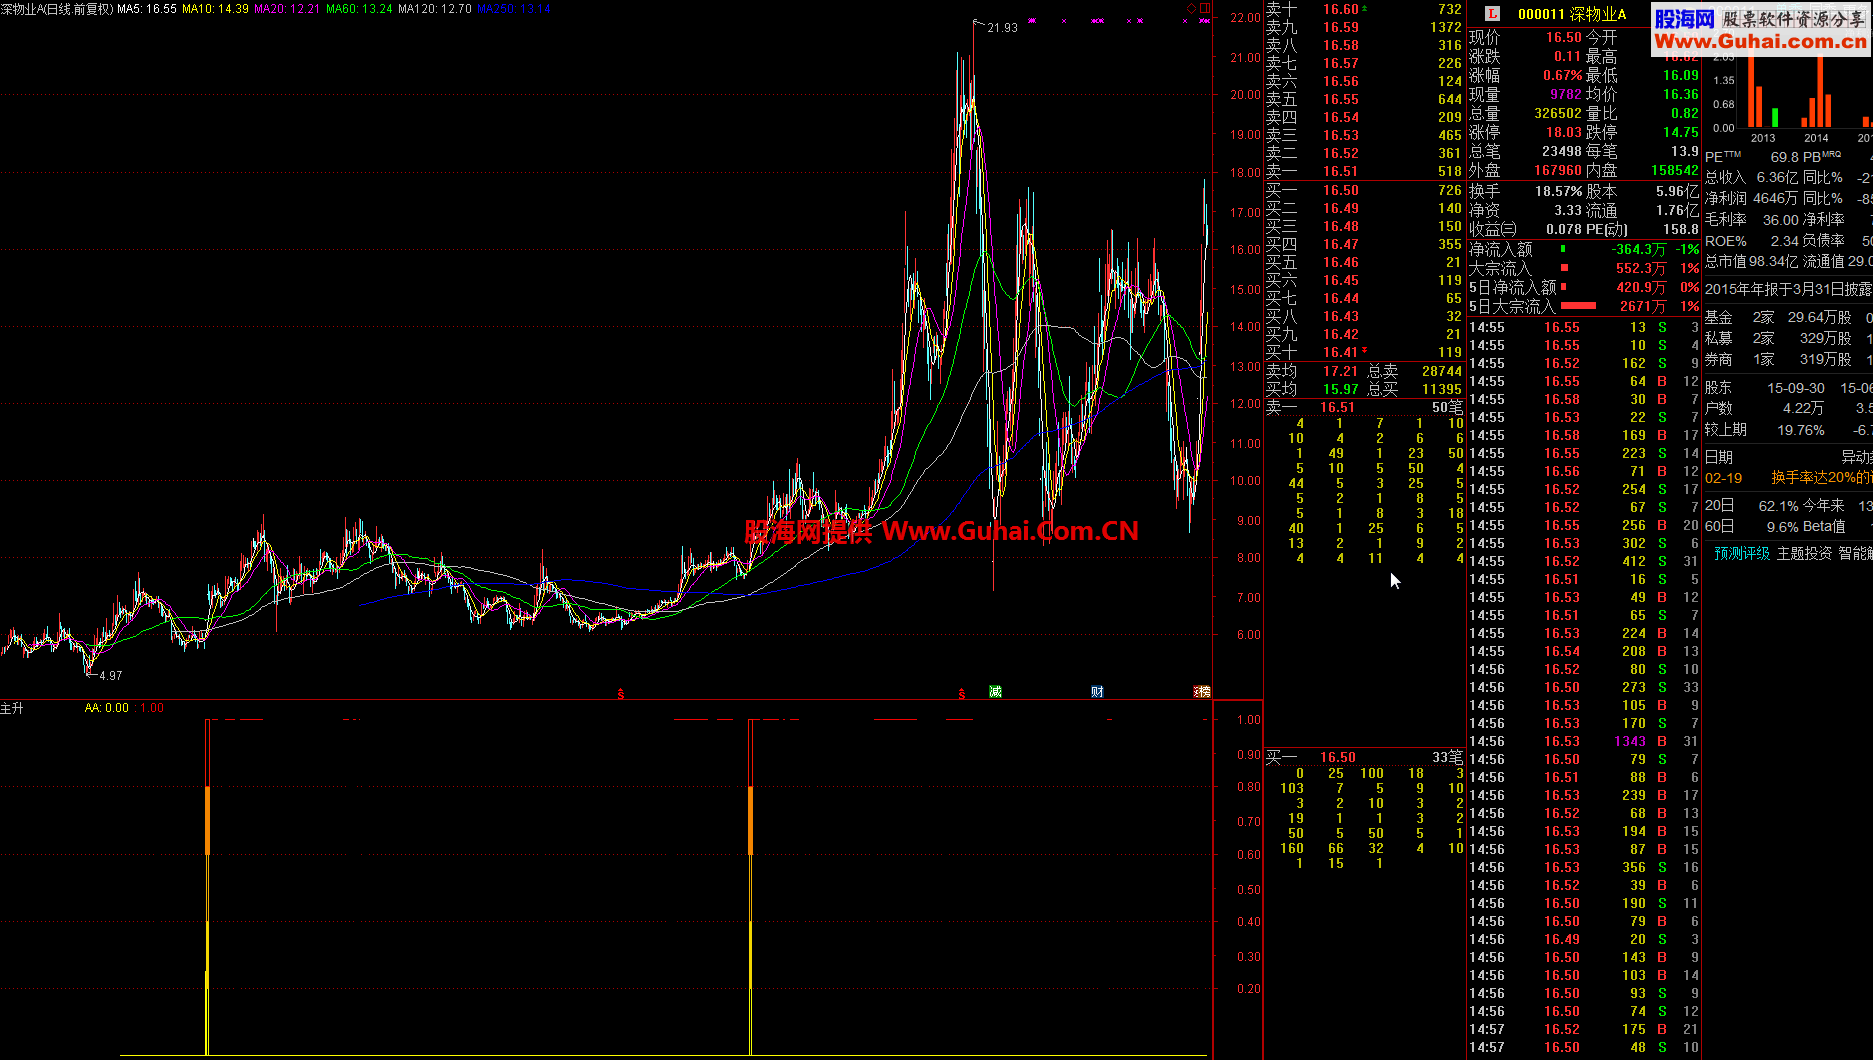Select the 卖一 16.51 ask row

[1364, 171]
